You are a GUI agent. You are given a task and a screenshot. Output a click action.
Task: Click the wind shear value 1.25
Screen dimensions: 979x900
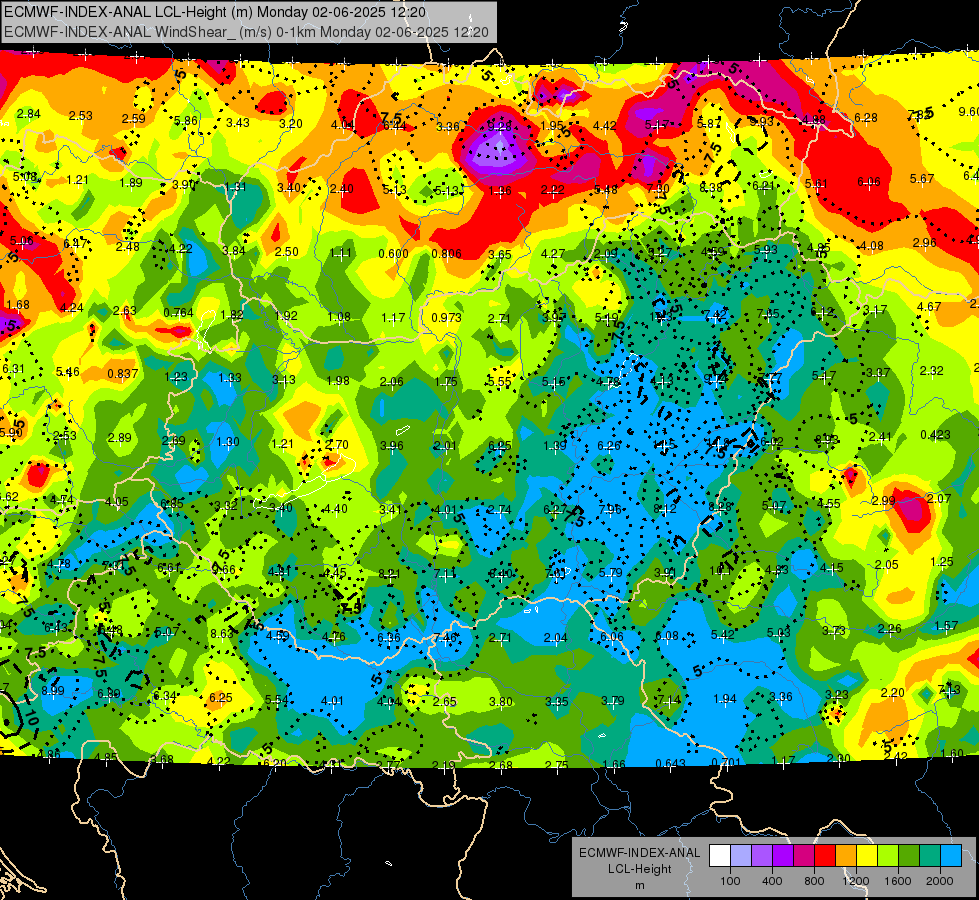click(942, 561)
